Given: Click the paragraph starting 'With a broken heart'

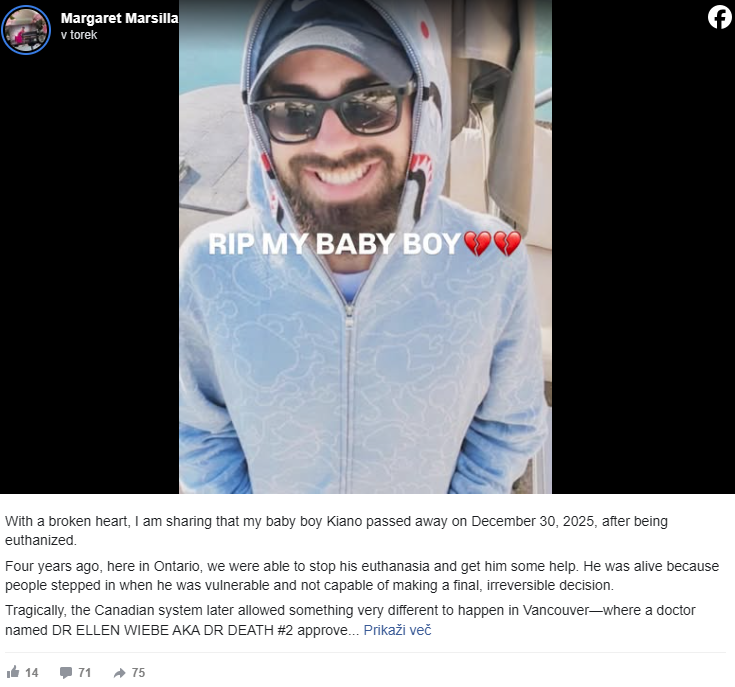Looking at the screenshot, I should tap(336, 530).
